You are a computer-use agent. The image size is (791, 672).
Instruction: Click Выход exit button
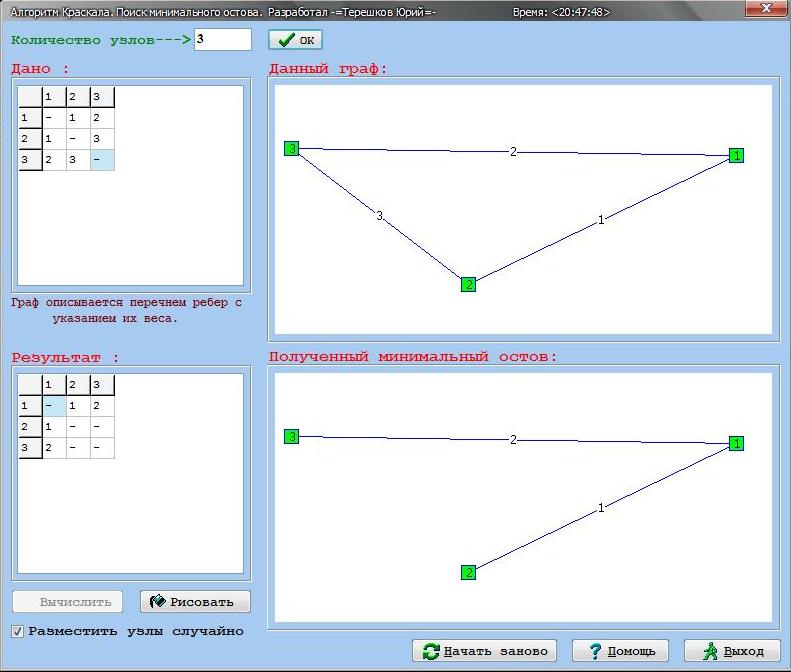[732, 651]
